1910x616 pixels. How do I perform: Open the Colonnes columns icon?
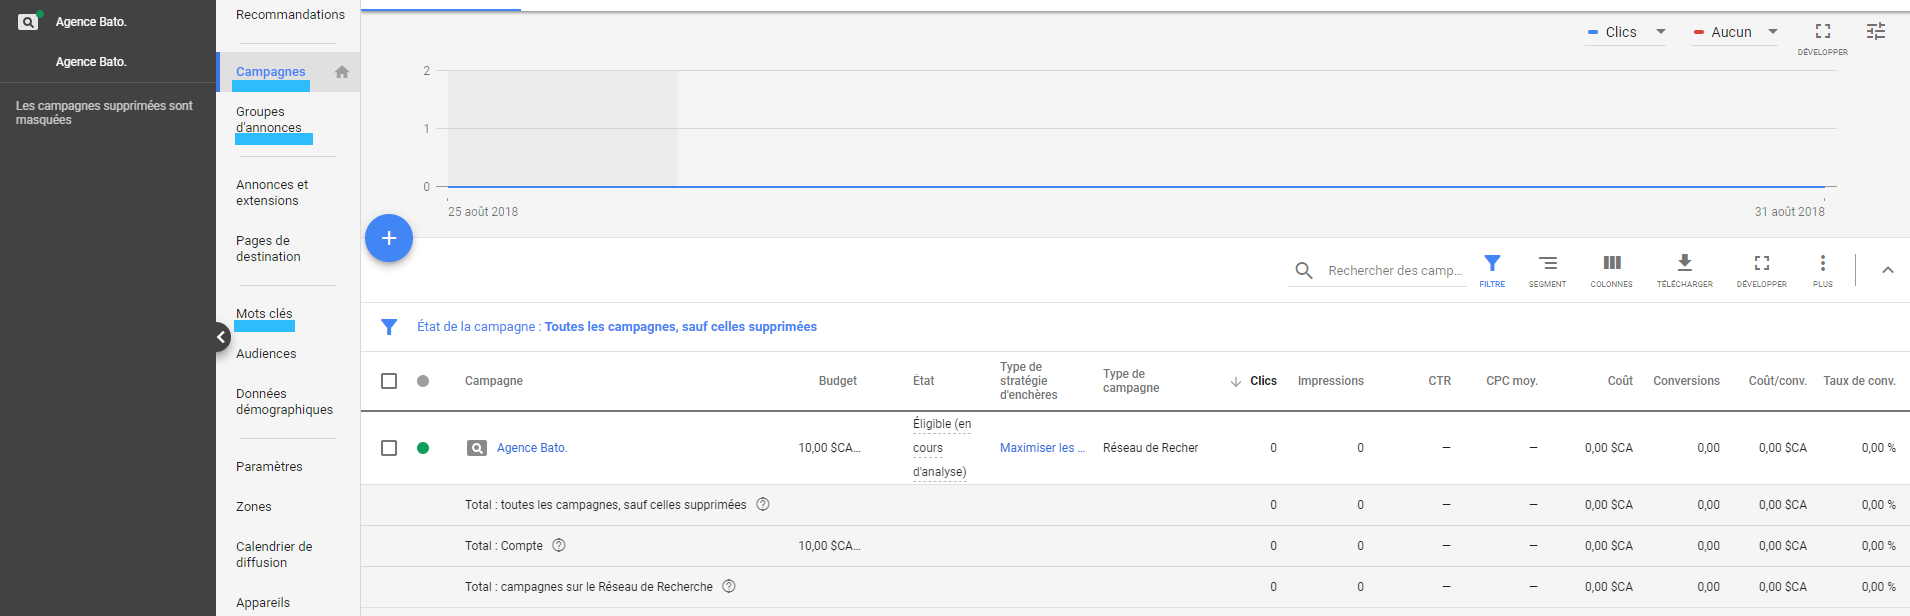pyautogui.click(x=1612, y=270)
